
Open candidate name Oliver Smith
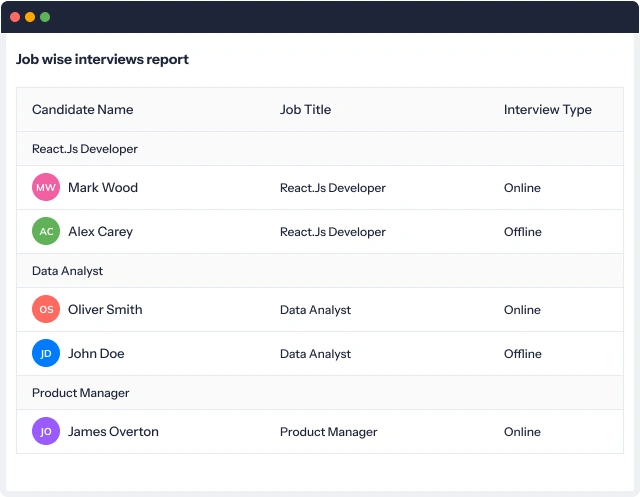coord(105,310)
